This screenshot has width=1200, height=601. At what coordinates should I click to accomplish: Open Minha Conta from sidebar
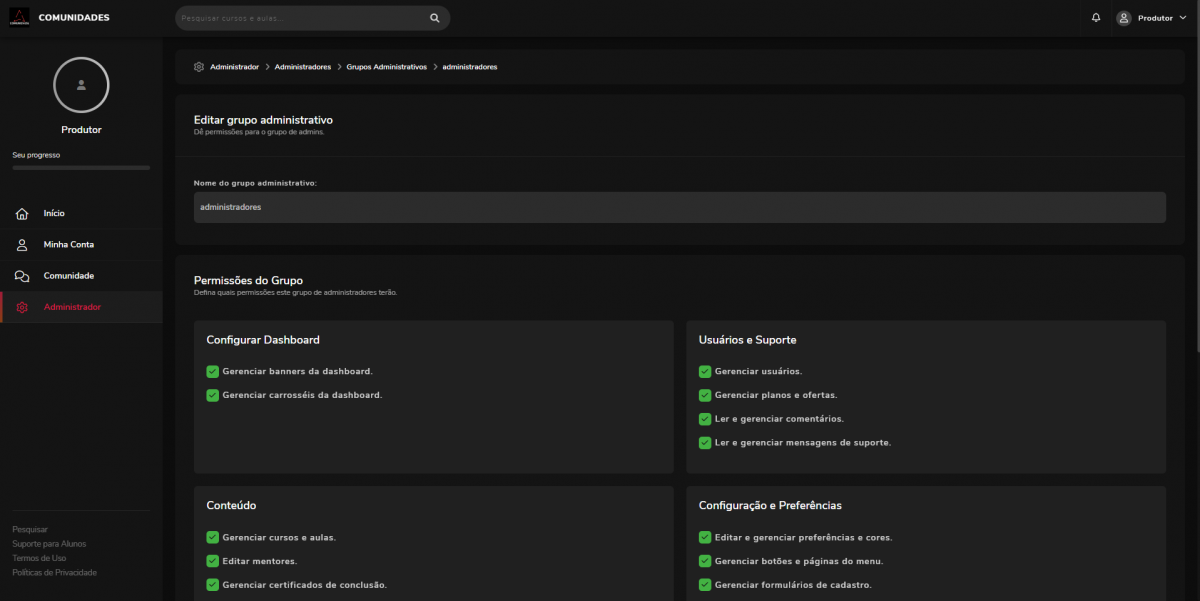point(69,245)
